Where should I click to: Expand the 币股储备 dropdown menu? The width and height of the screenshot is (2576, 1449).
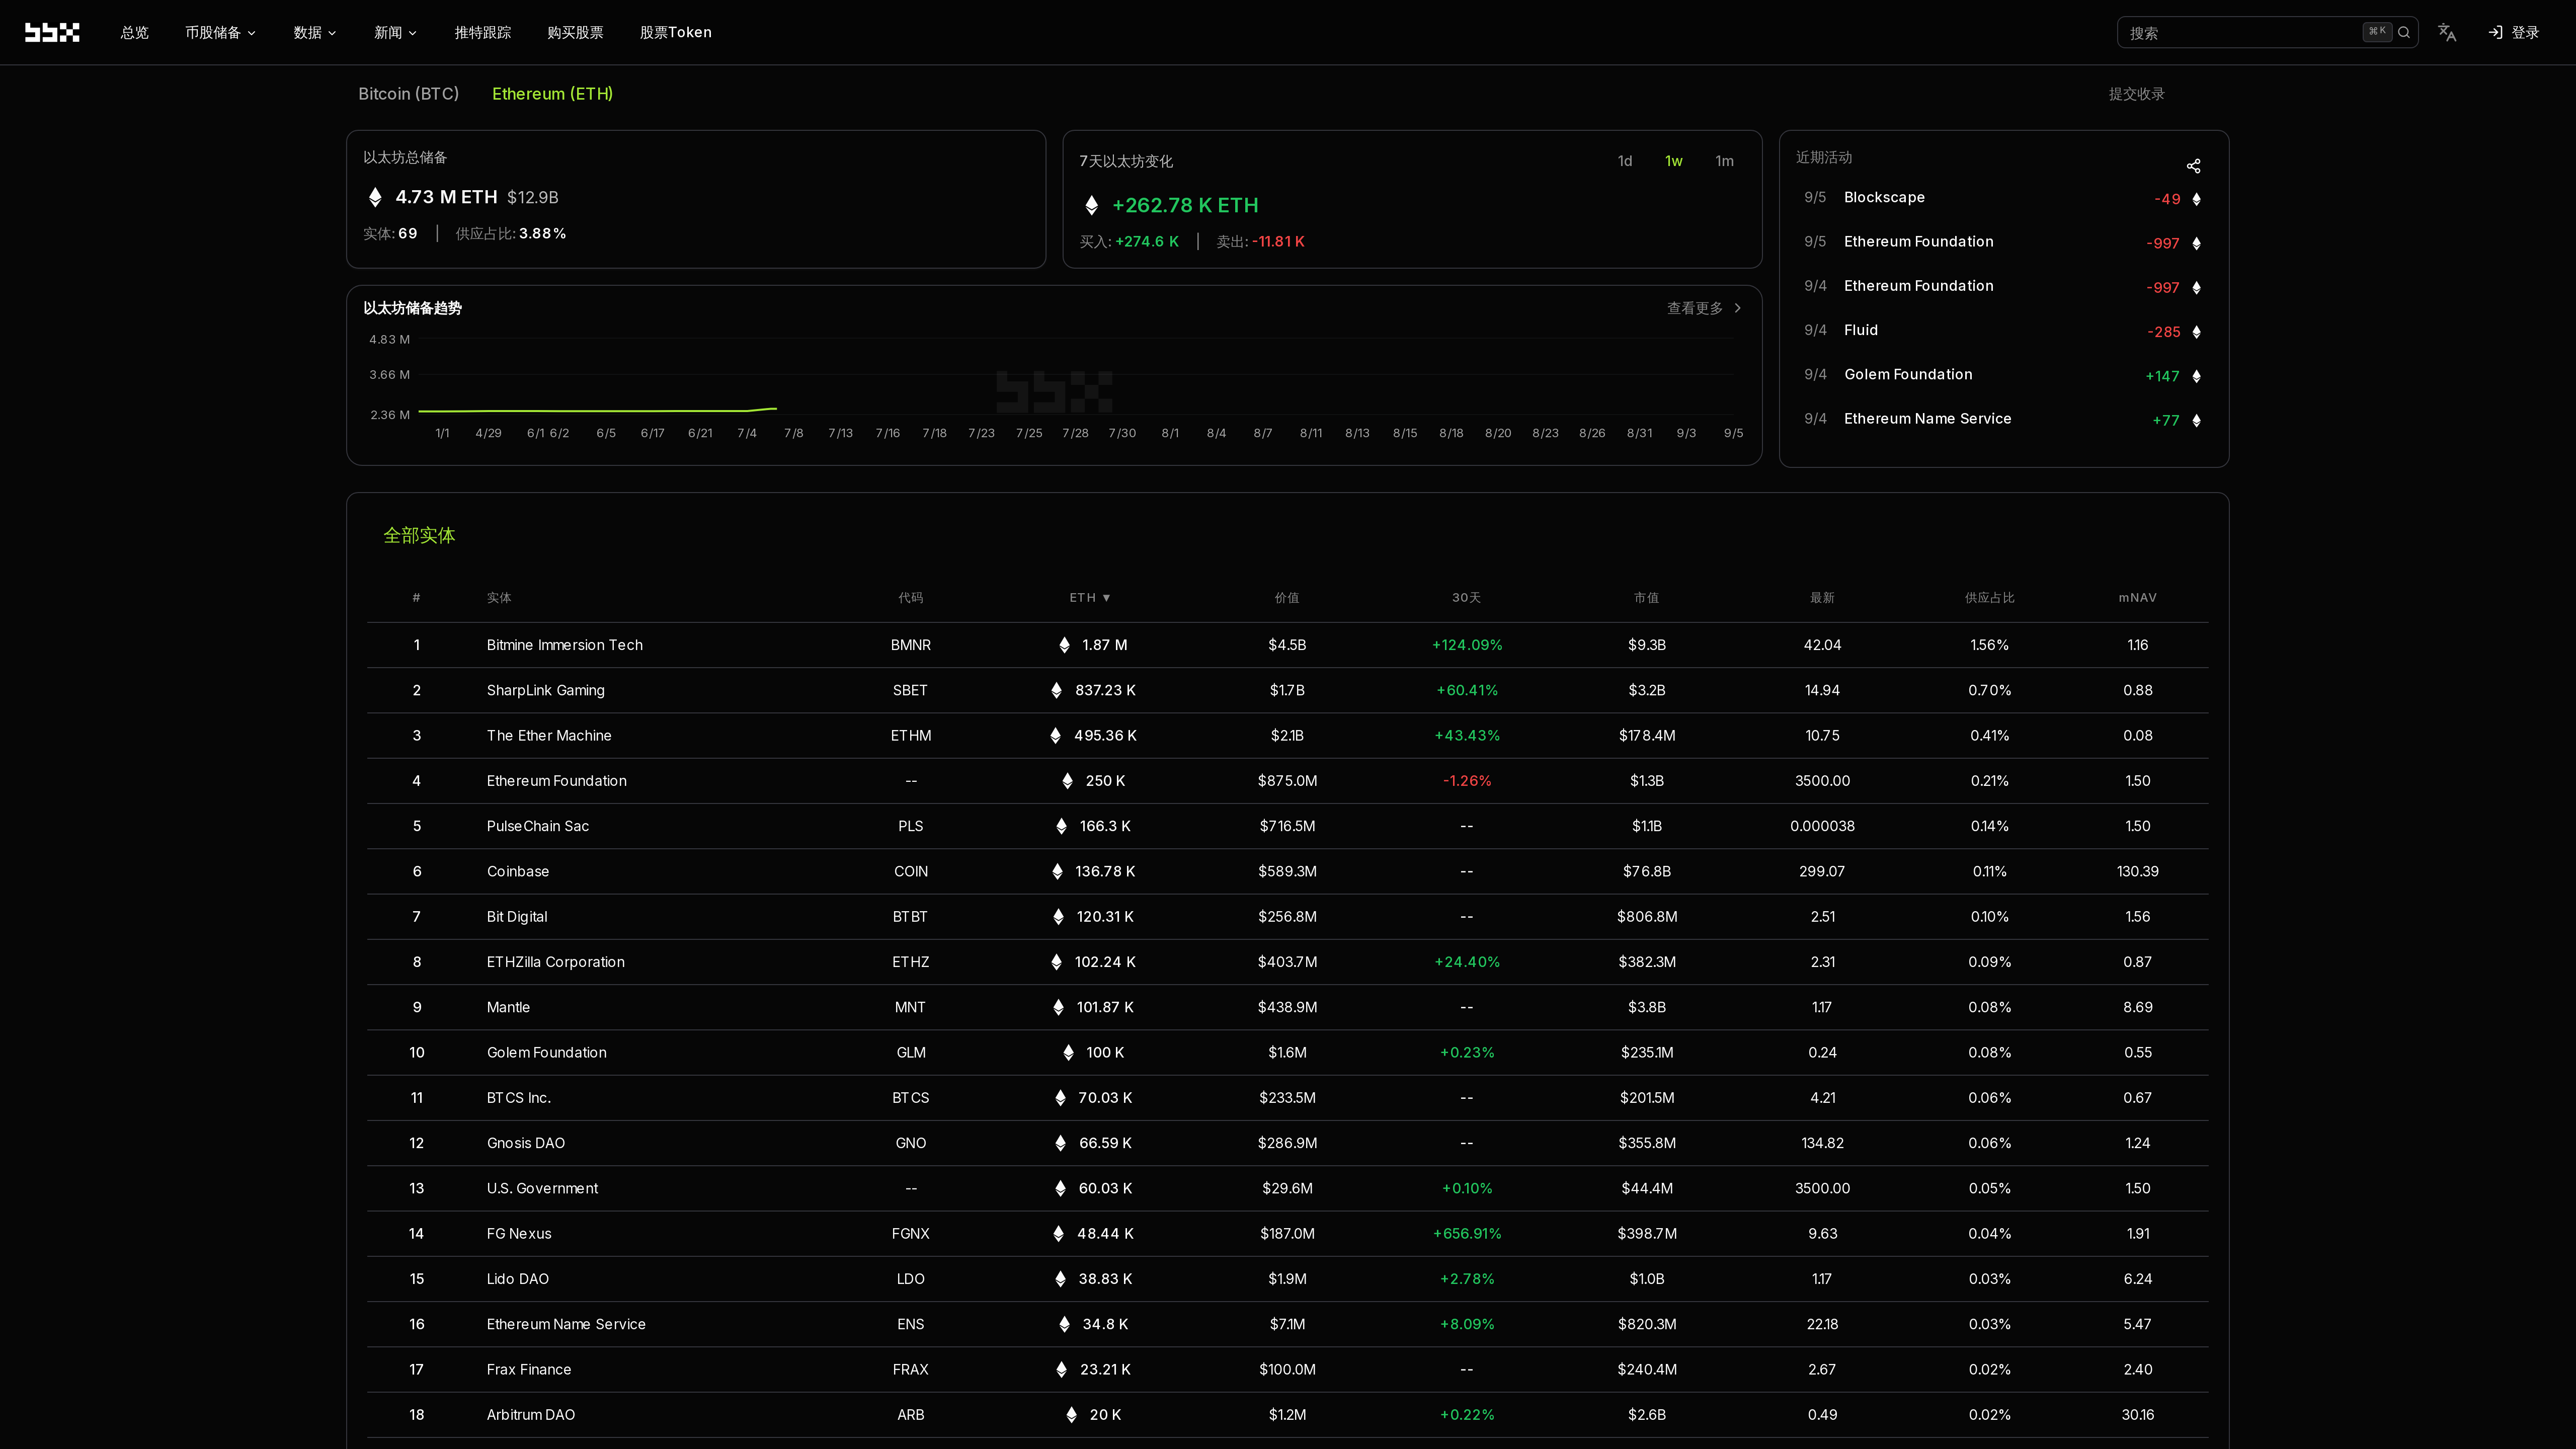click(220, 32)
